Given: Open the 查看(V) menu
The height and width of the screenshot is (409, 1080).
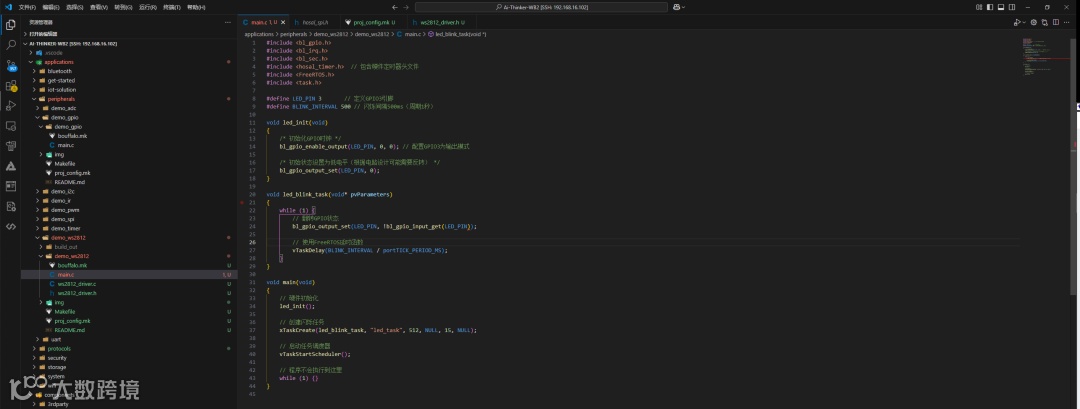Looking at the screenshot, I should pyautogui.click(x=98, y=7).
